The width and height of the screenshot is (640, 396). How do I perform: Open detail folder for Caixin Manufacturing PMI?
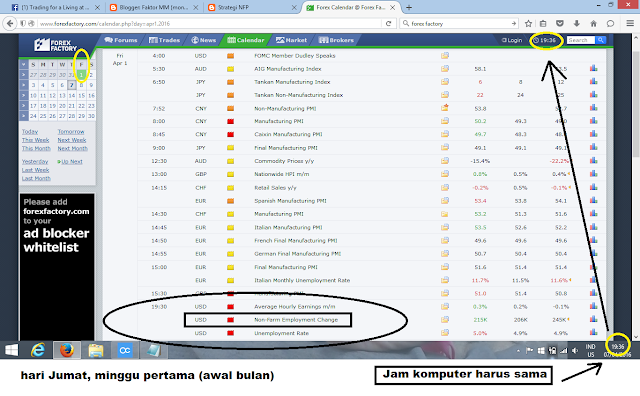coord(445,134)
